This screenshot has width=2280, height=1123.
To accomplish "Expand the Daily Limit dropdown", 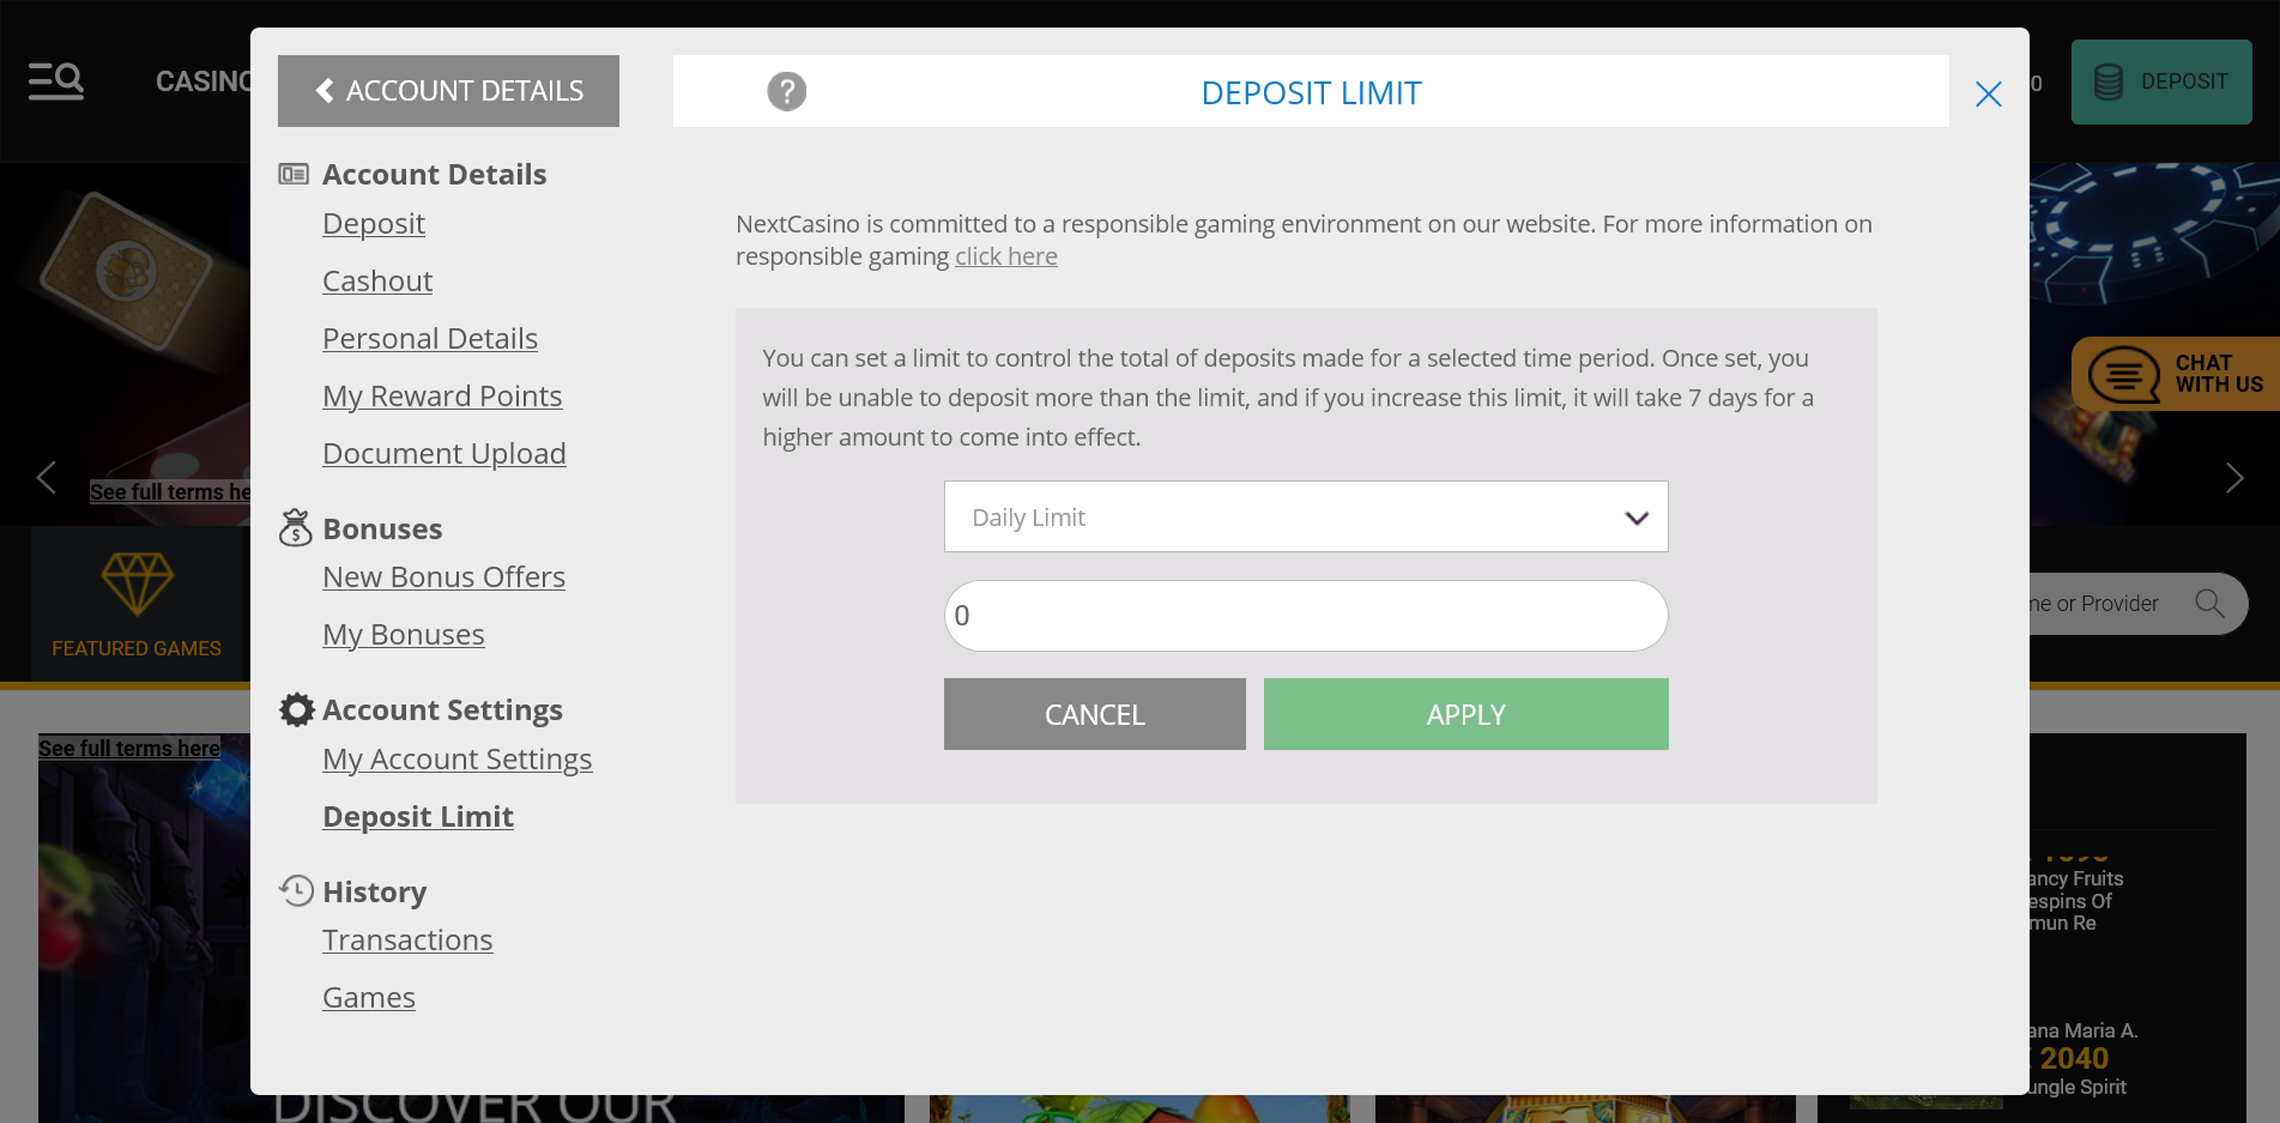I will pos(1306,517).
